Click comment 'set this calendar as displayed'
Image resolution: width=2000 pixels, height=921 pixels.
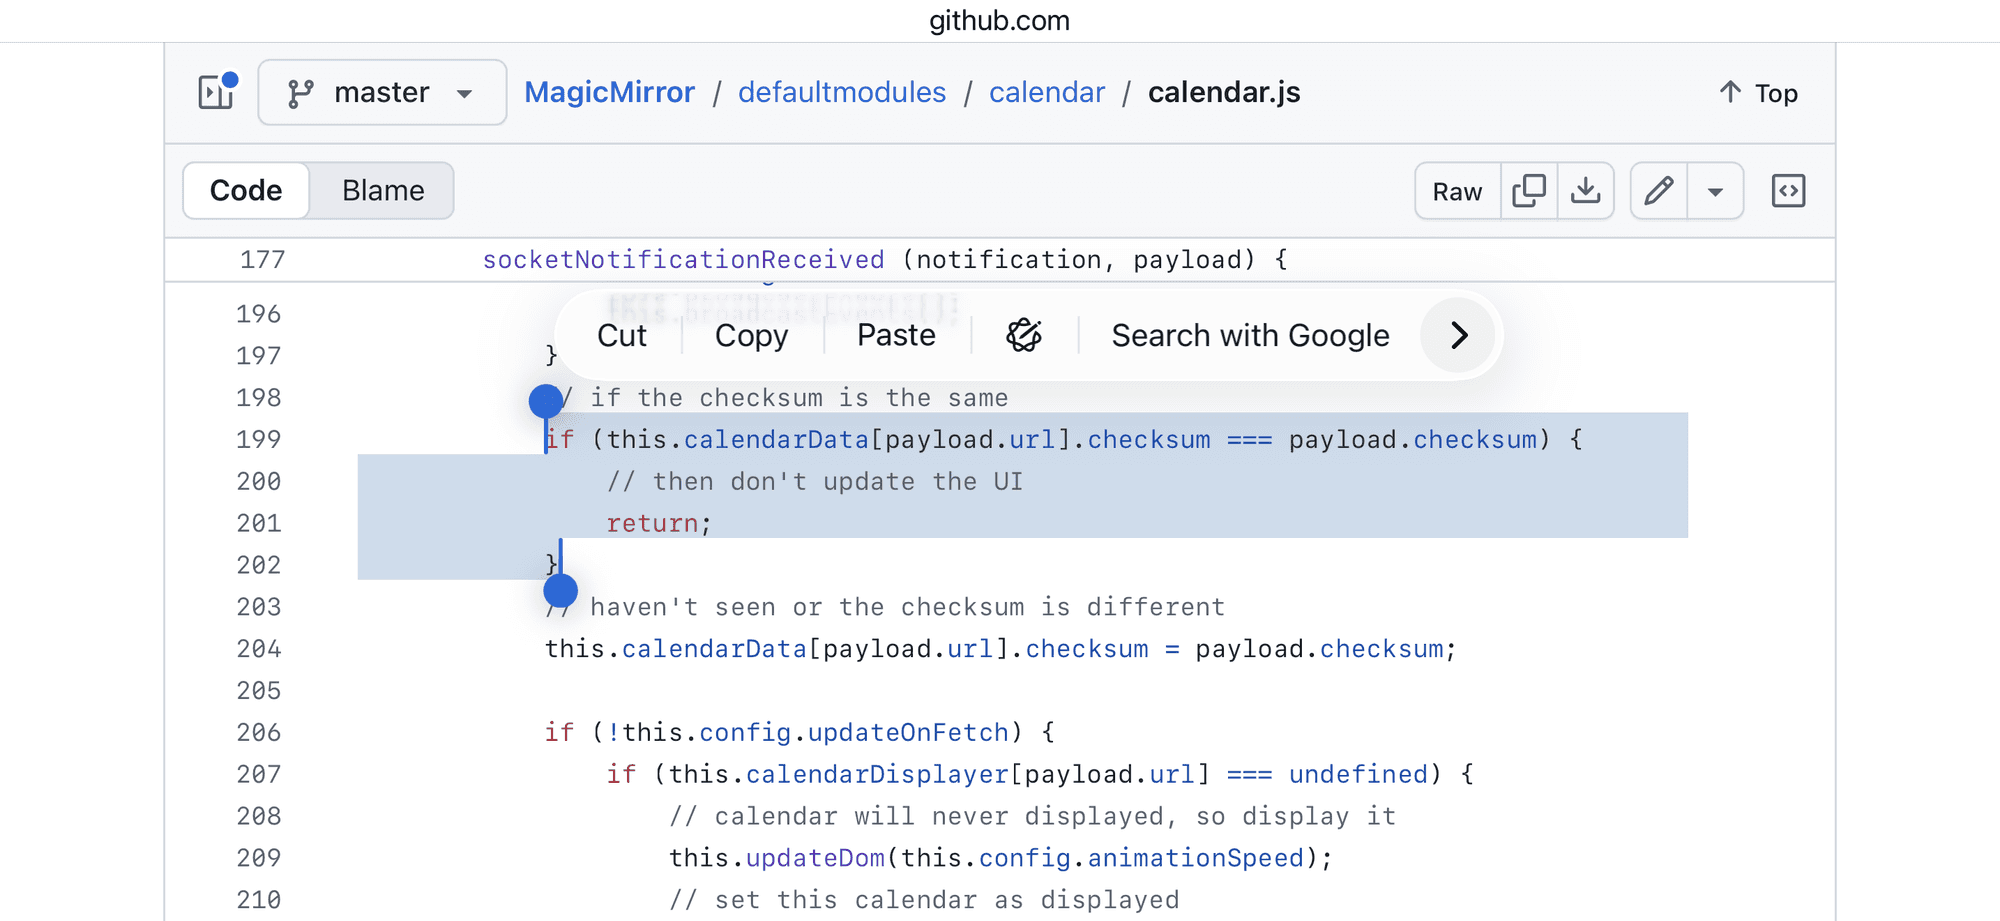pos(924,900)
